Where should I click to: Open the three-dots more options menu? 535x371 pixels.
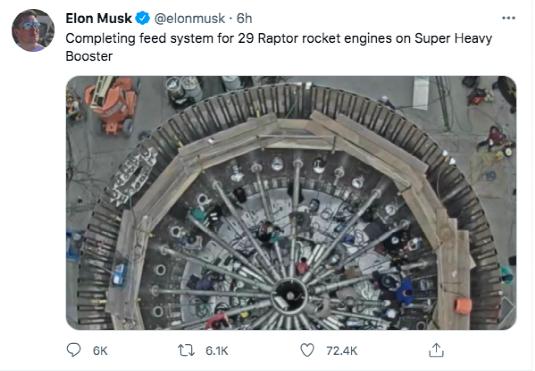point(508,18)
